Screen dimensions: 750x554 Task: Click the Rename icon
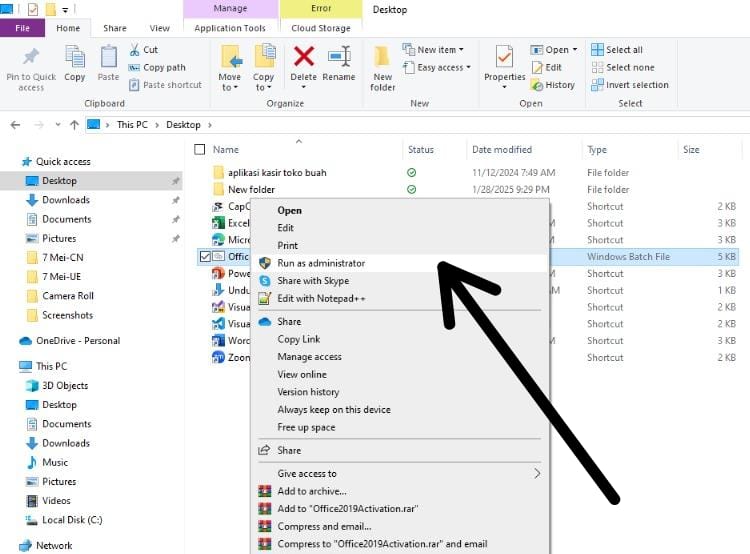point(339,56)
